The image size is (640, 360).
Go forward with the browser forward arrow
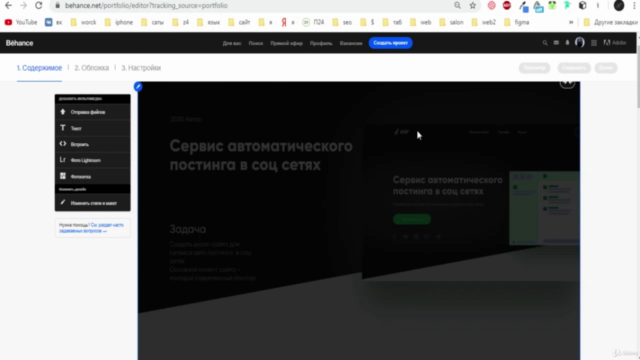23,6
